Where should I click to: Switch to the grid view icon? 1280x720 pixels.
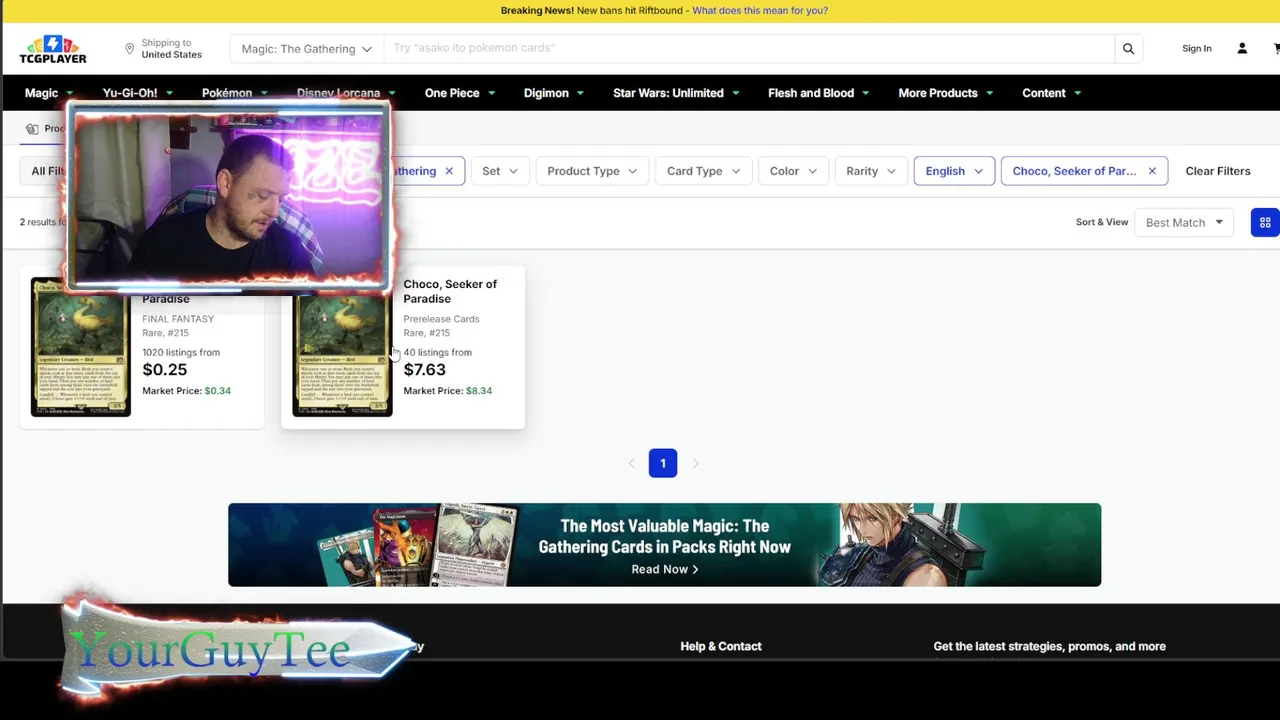click(1265, 222)
